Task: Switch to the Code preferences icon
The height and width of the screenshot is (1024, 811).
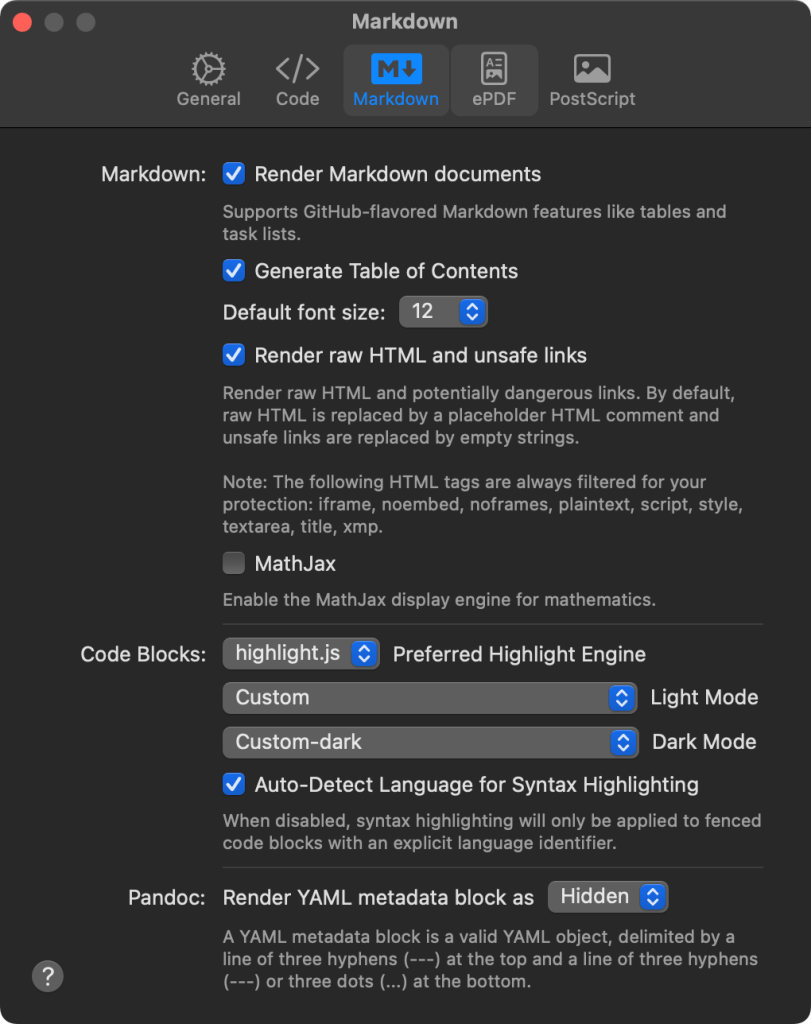Action: tap(297, 69)
